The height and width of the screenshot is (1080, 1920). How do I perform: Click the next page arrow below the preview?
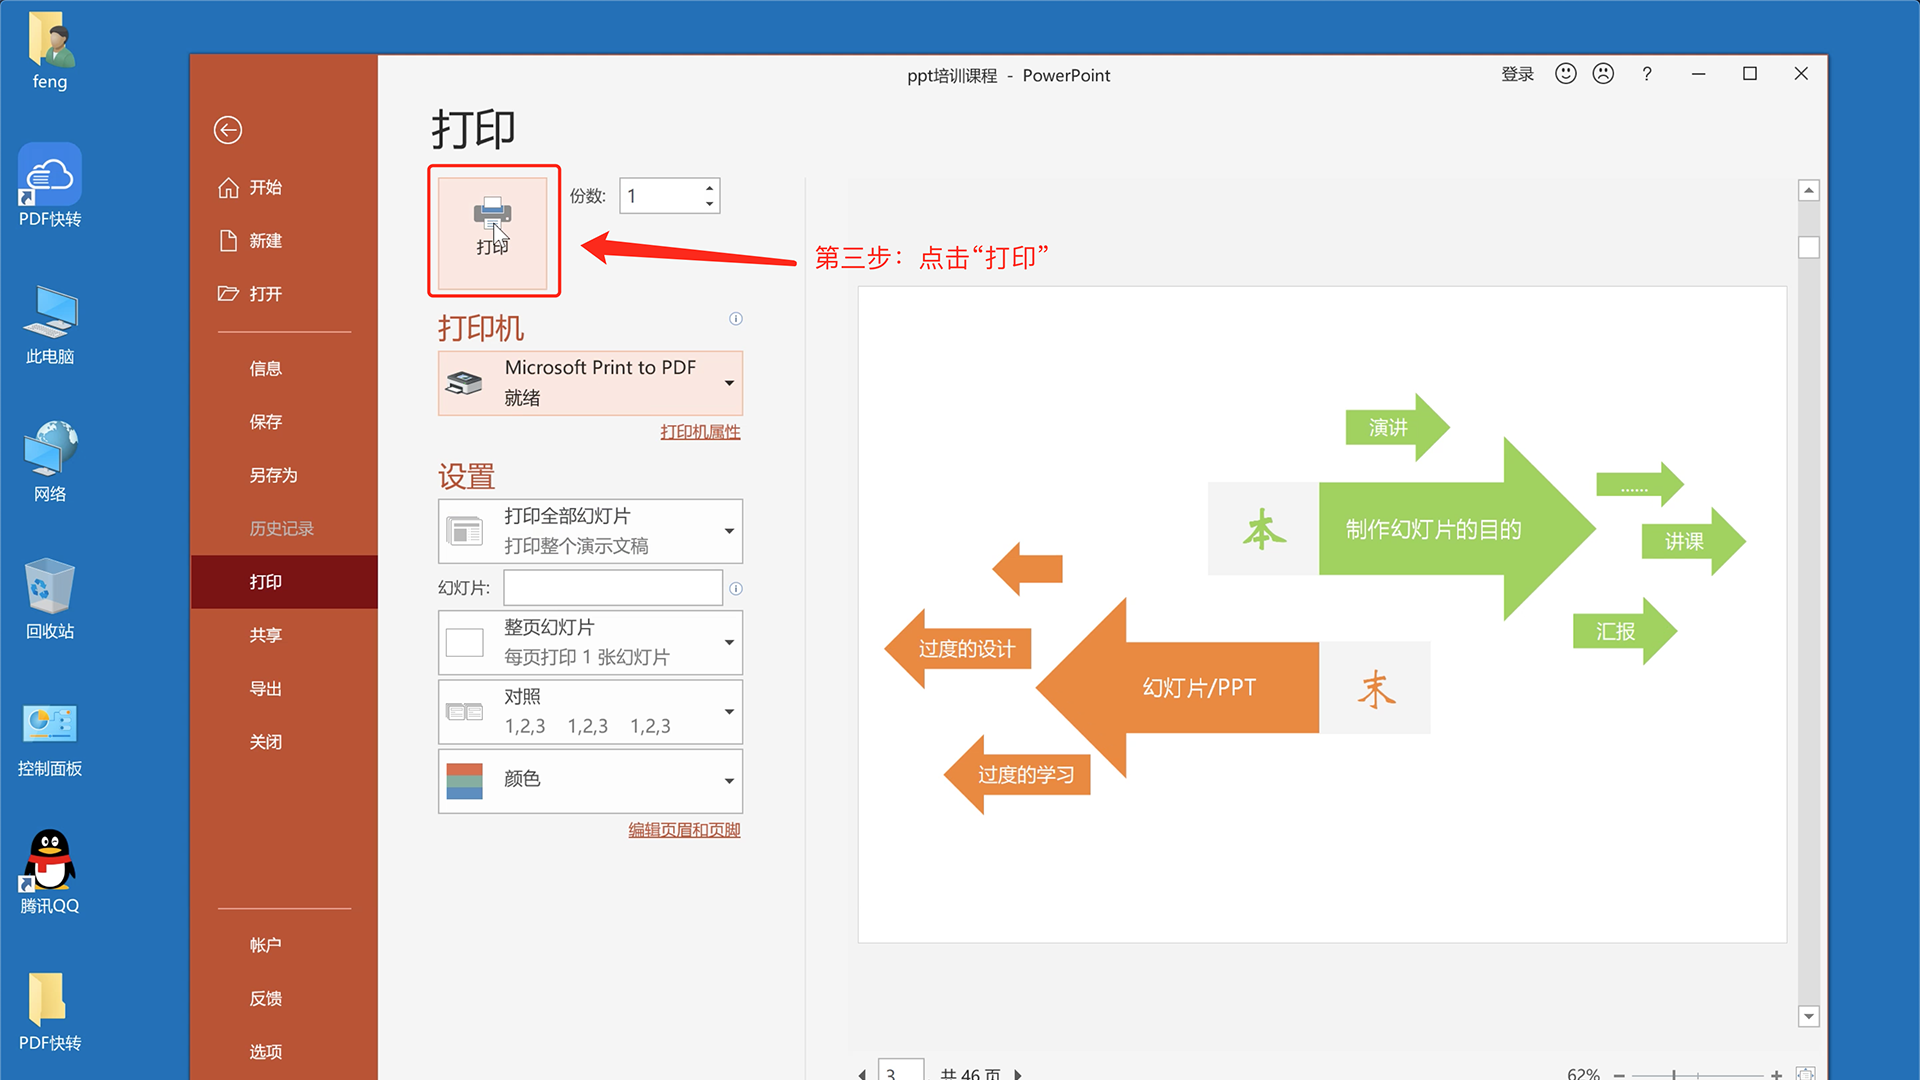(1018, 1073)
